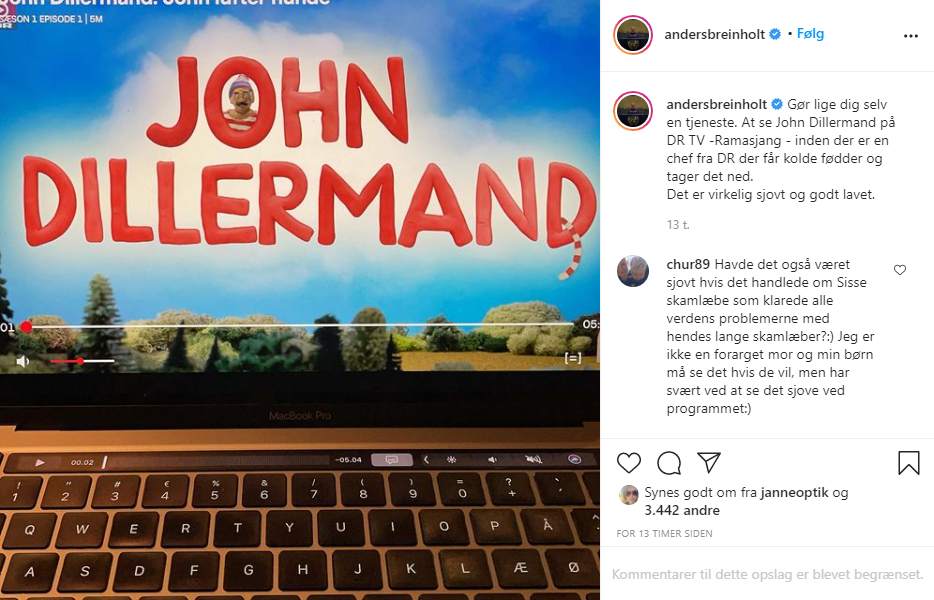The width and height of the screenshot is (934, 600).
Task: Like chur89's comment with small heart
Action: [x=899, y=270]
